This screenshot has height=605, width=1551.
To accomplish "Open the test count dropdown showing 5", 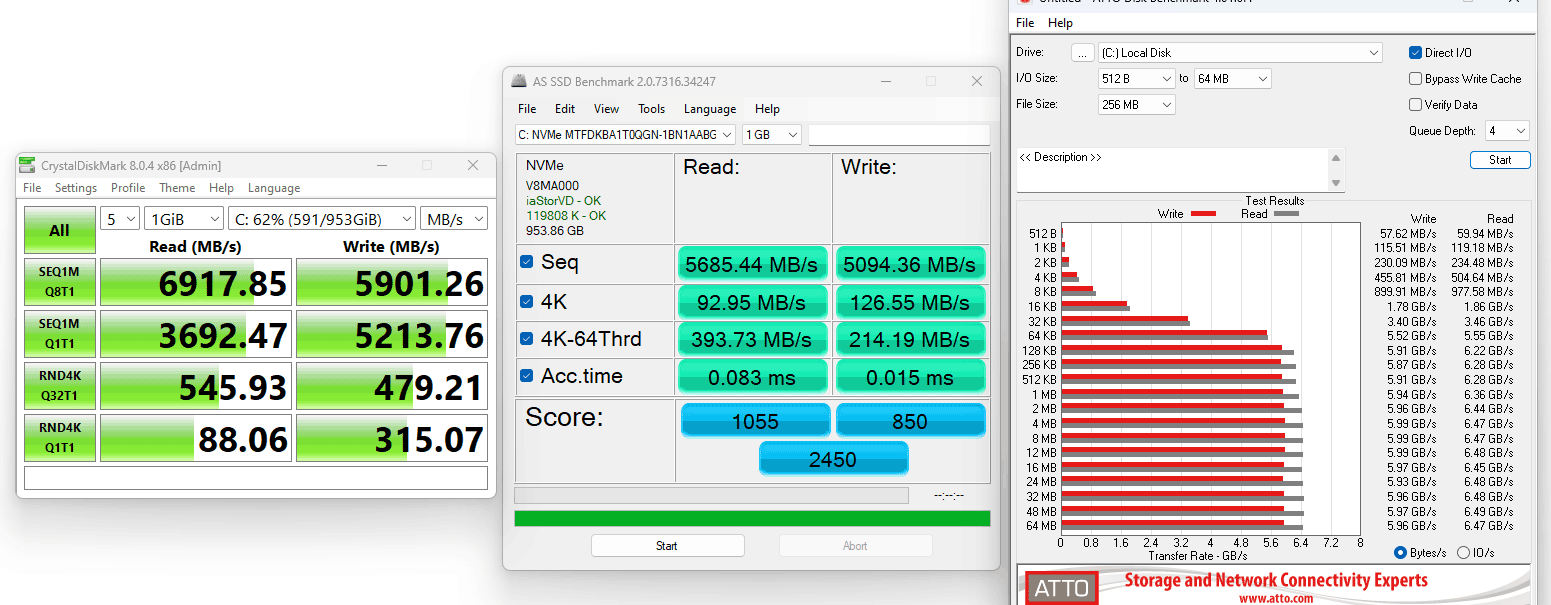I will pos(119,219).
